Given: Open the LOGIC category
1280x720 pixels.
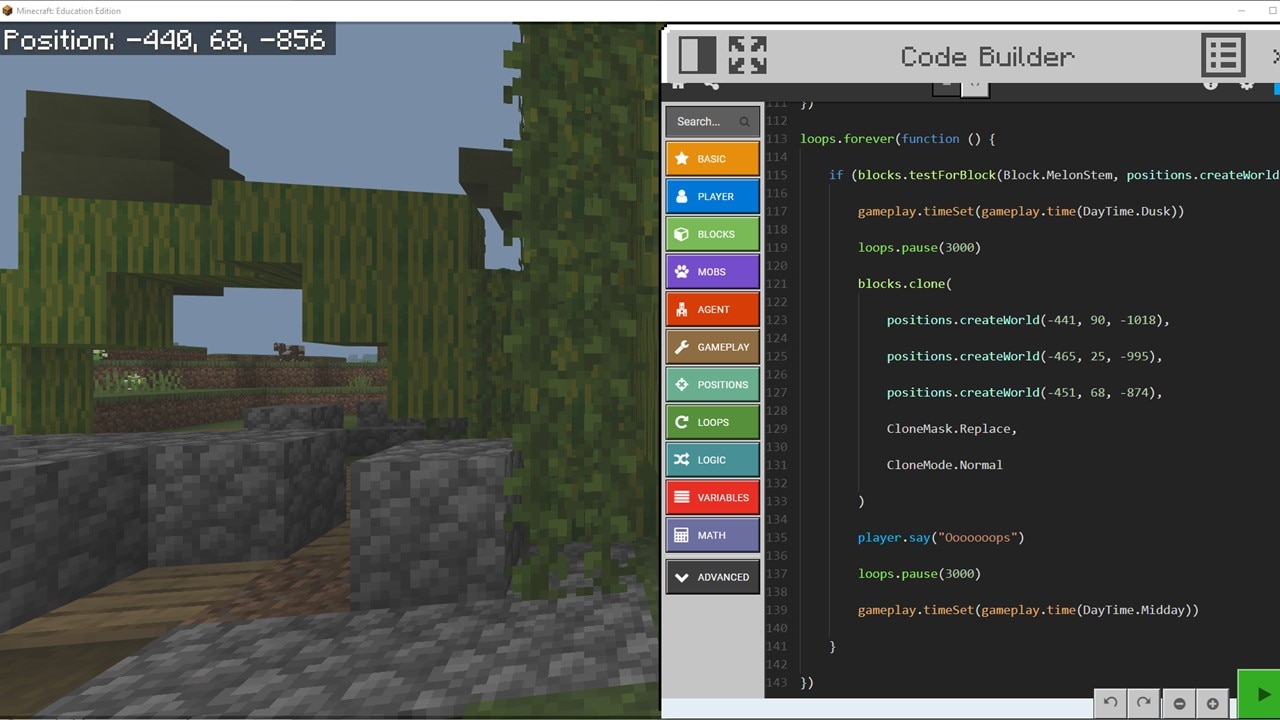Looking at the screenshot, I should pyautogui.click(x=712, y=460).
